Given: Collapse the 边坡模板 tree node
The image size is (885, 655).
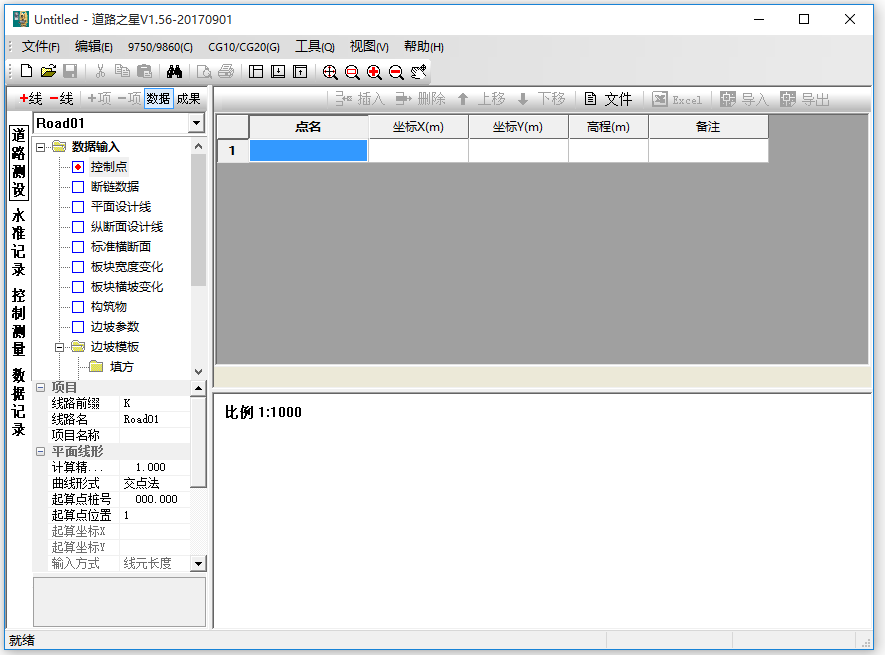Looking at the screenshot, I should [x=60, y=347].
